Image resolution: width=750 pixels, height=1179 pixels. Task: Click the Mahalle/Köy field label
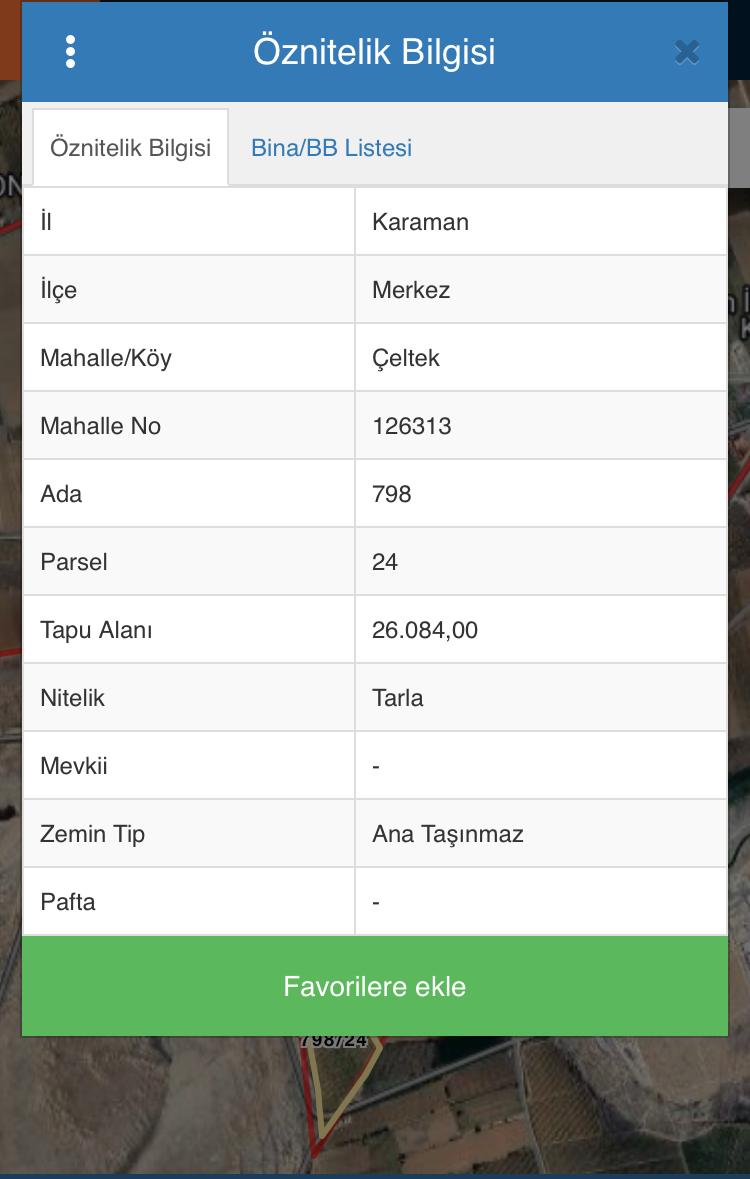(x=106, y=358)
